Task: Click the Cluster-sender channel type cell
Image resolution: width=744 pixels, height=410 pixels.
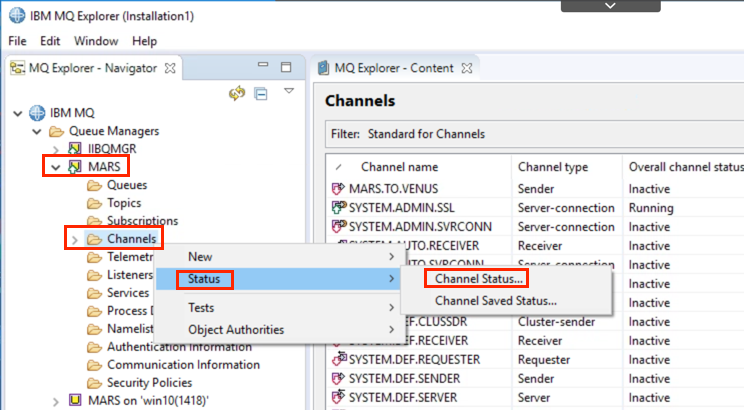Action: (556, 322)
